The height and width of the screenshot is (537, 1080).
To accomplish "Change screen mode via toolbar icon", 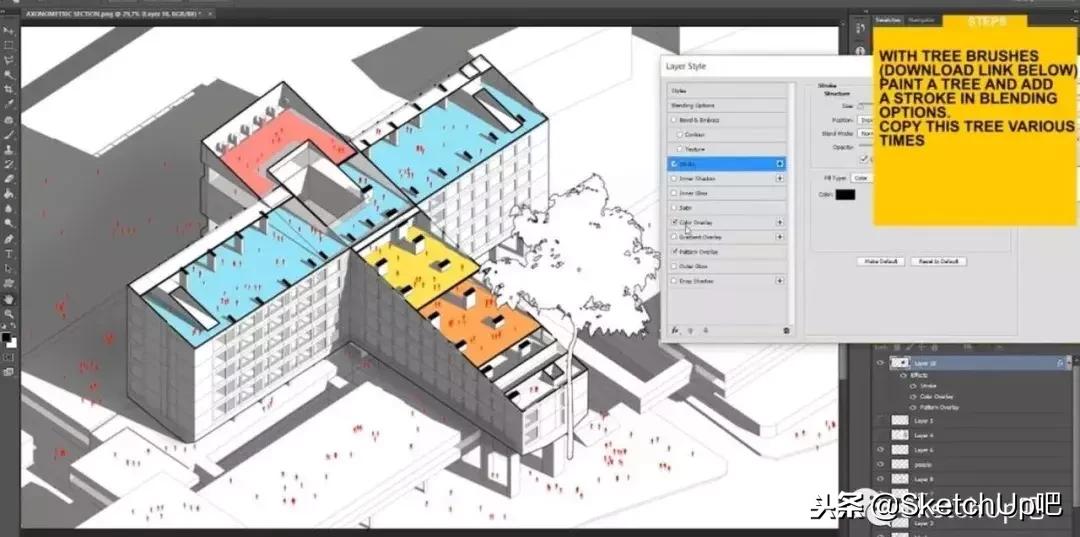I will coord(9,372).
